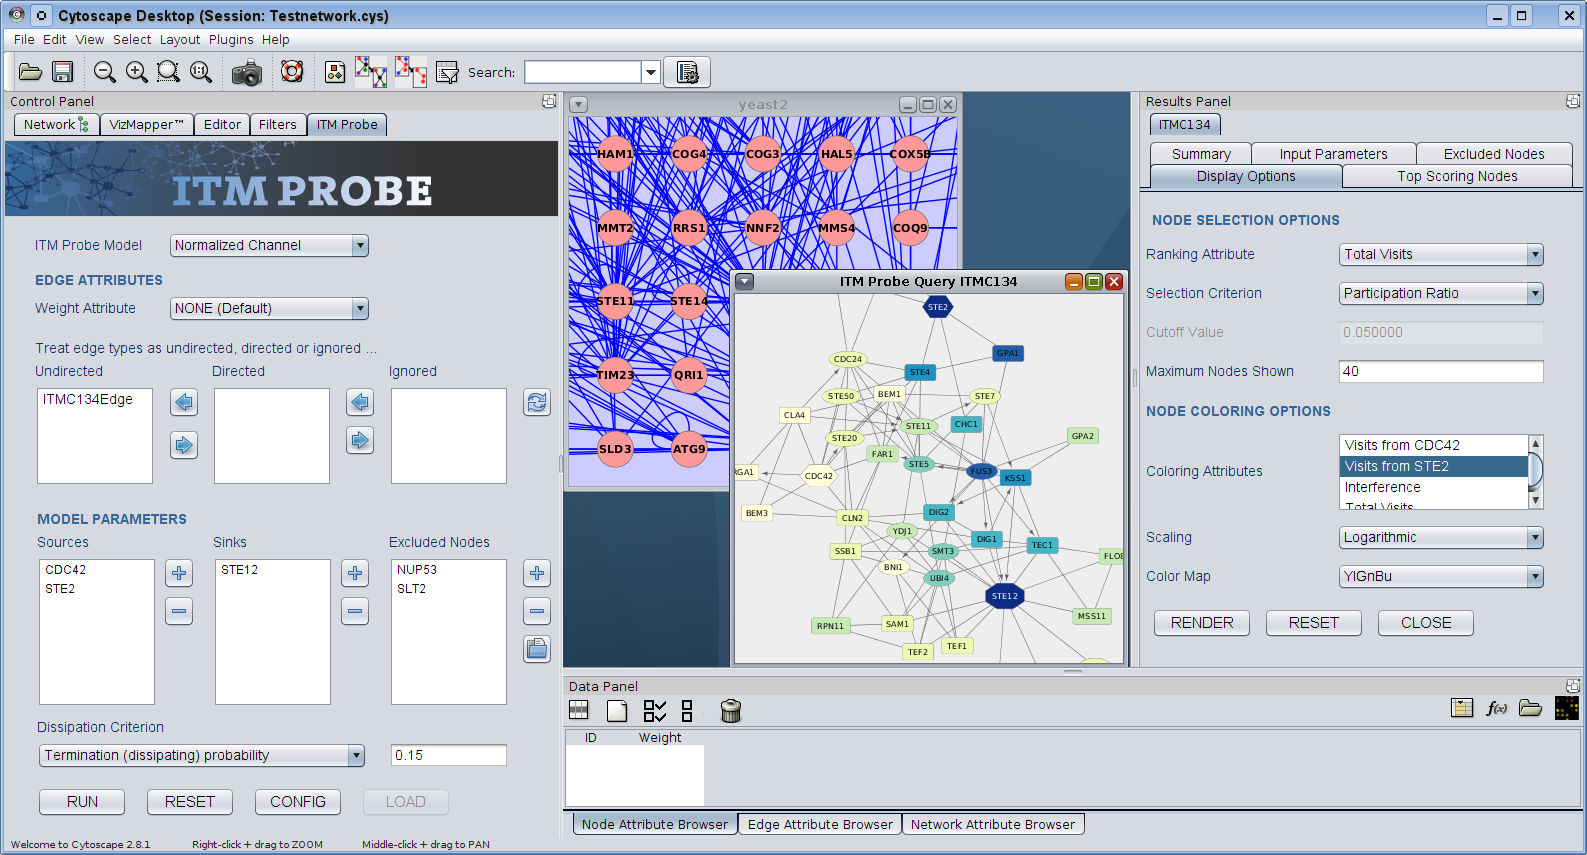Unselect all attributes in Data Panel
This screenshot has width=1587, height=855.
pos(687,710)
